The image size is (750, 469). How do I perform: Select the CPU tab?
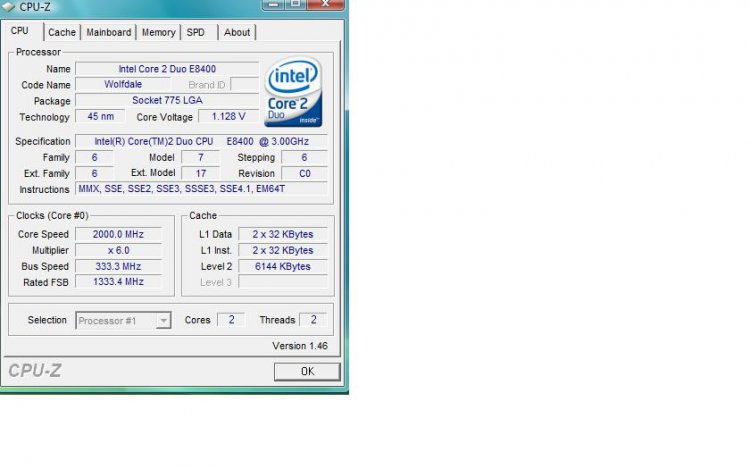pyautogui.click(x=20, y=31)
